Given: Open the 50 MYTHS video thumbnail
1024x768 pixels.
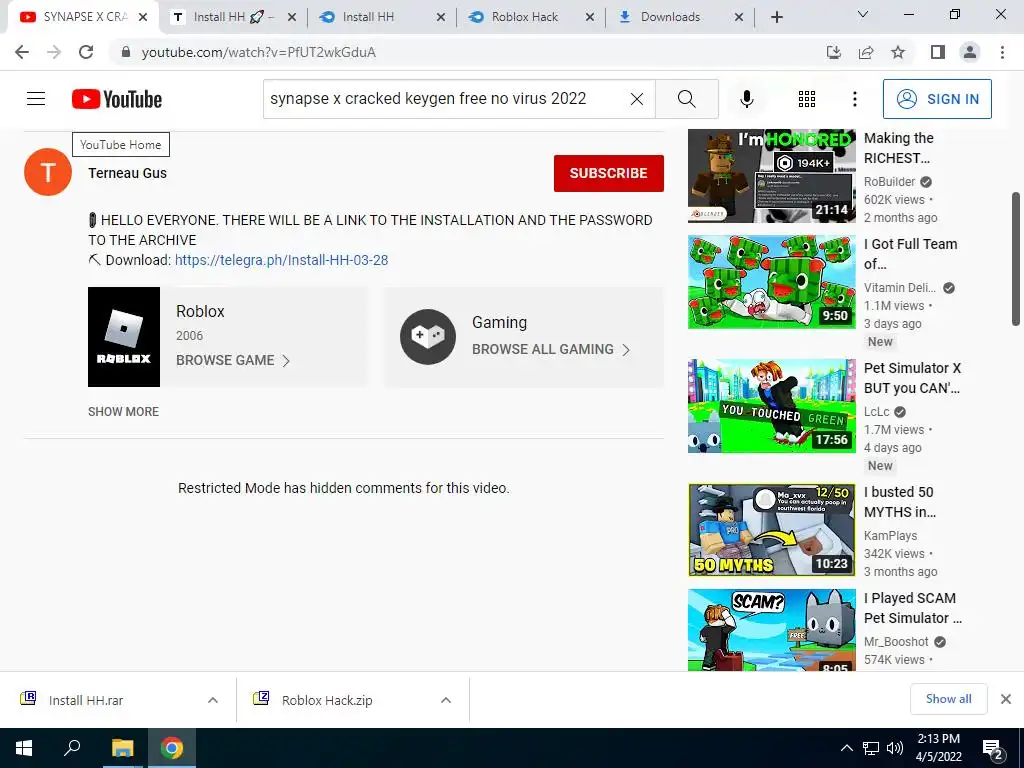Looking at the screenshot, I should pos(771,530).
